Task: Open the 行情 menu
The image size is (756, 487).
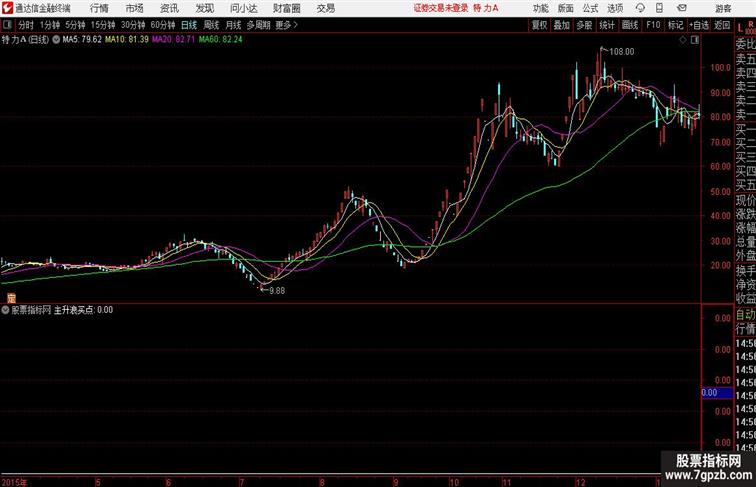Action: (x=99, y=8)
